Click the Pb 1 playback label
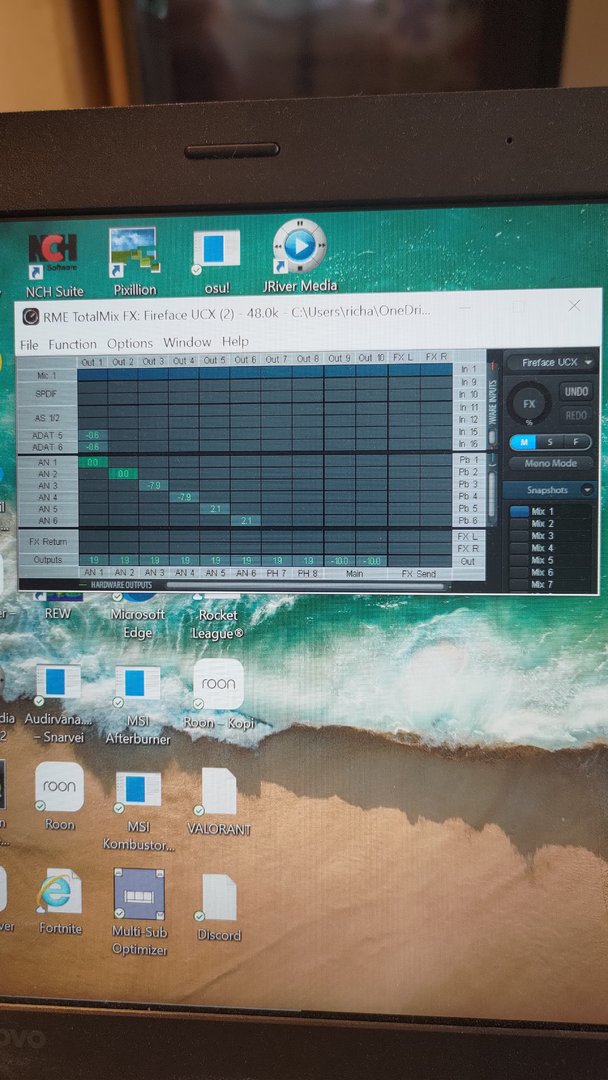The height and width of the screenshot is (1080, 608). pyautogui.click(x=468, y=459)
